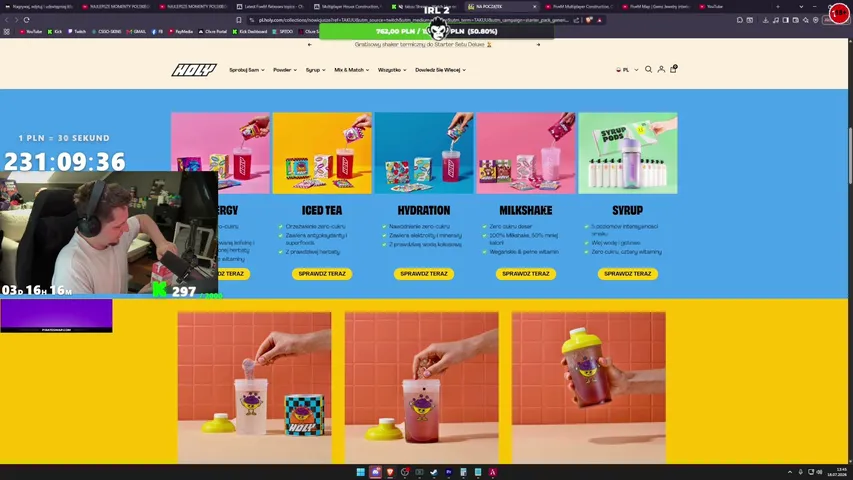
Task: Click the image of powder poured into shaker
Action: tap(254, 387)
